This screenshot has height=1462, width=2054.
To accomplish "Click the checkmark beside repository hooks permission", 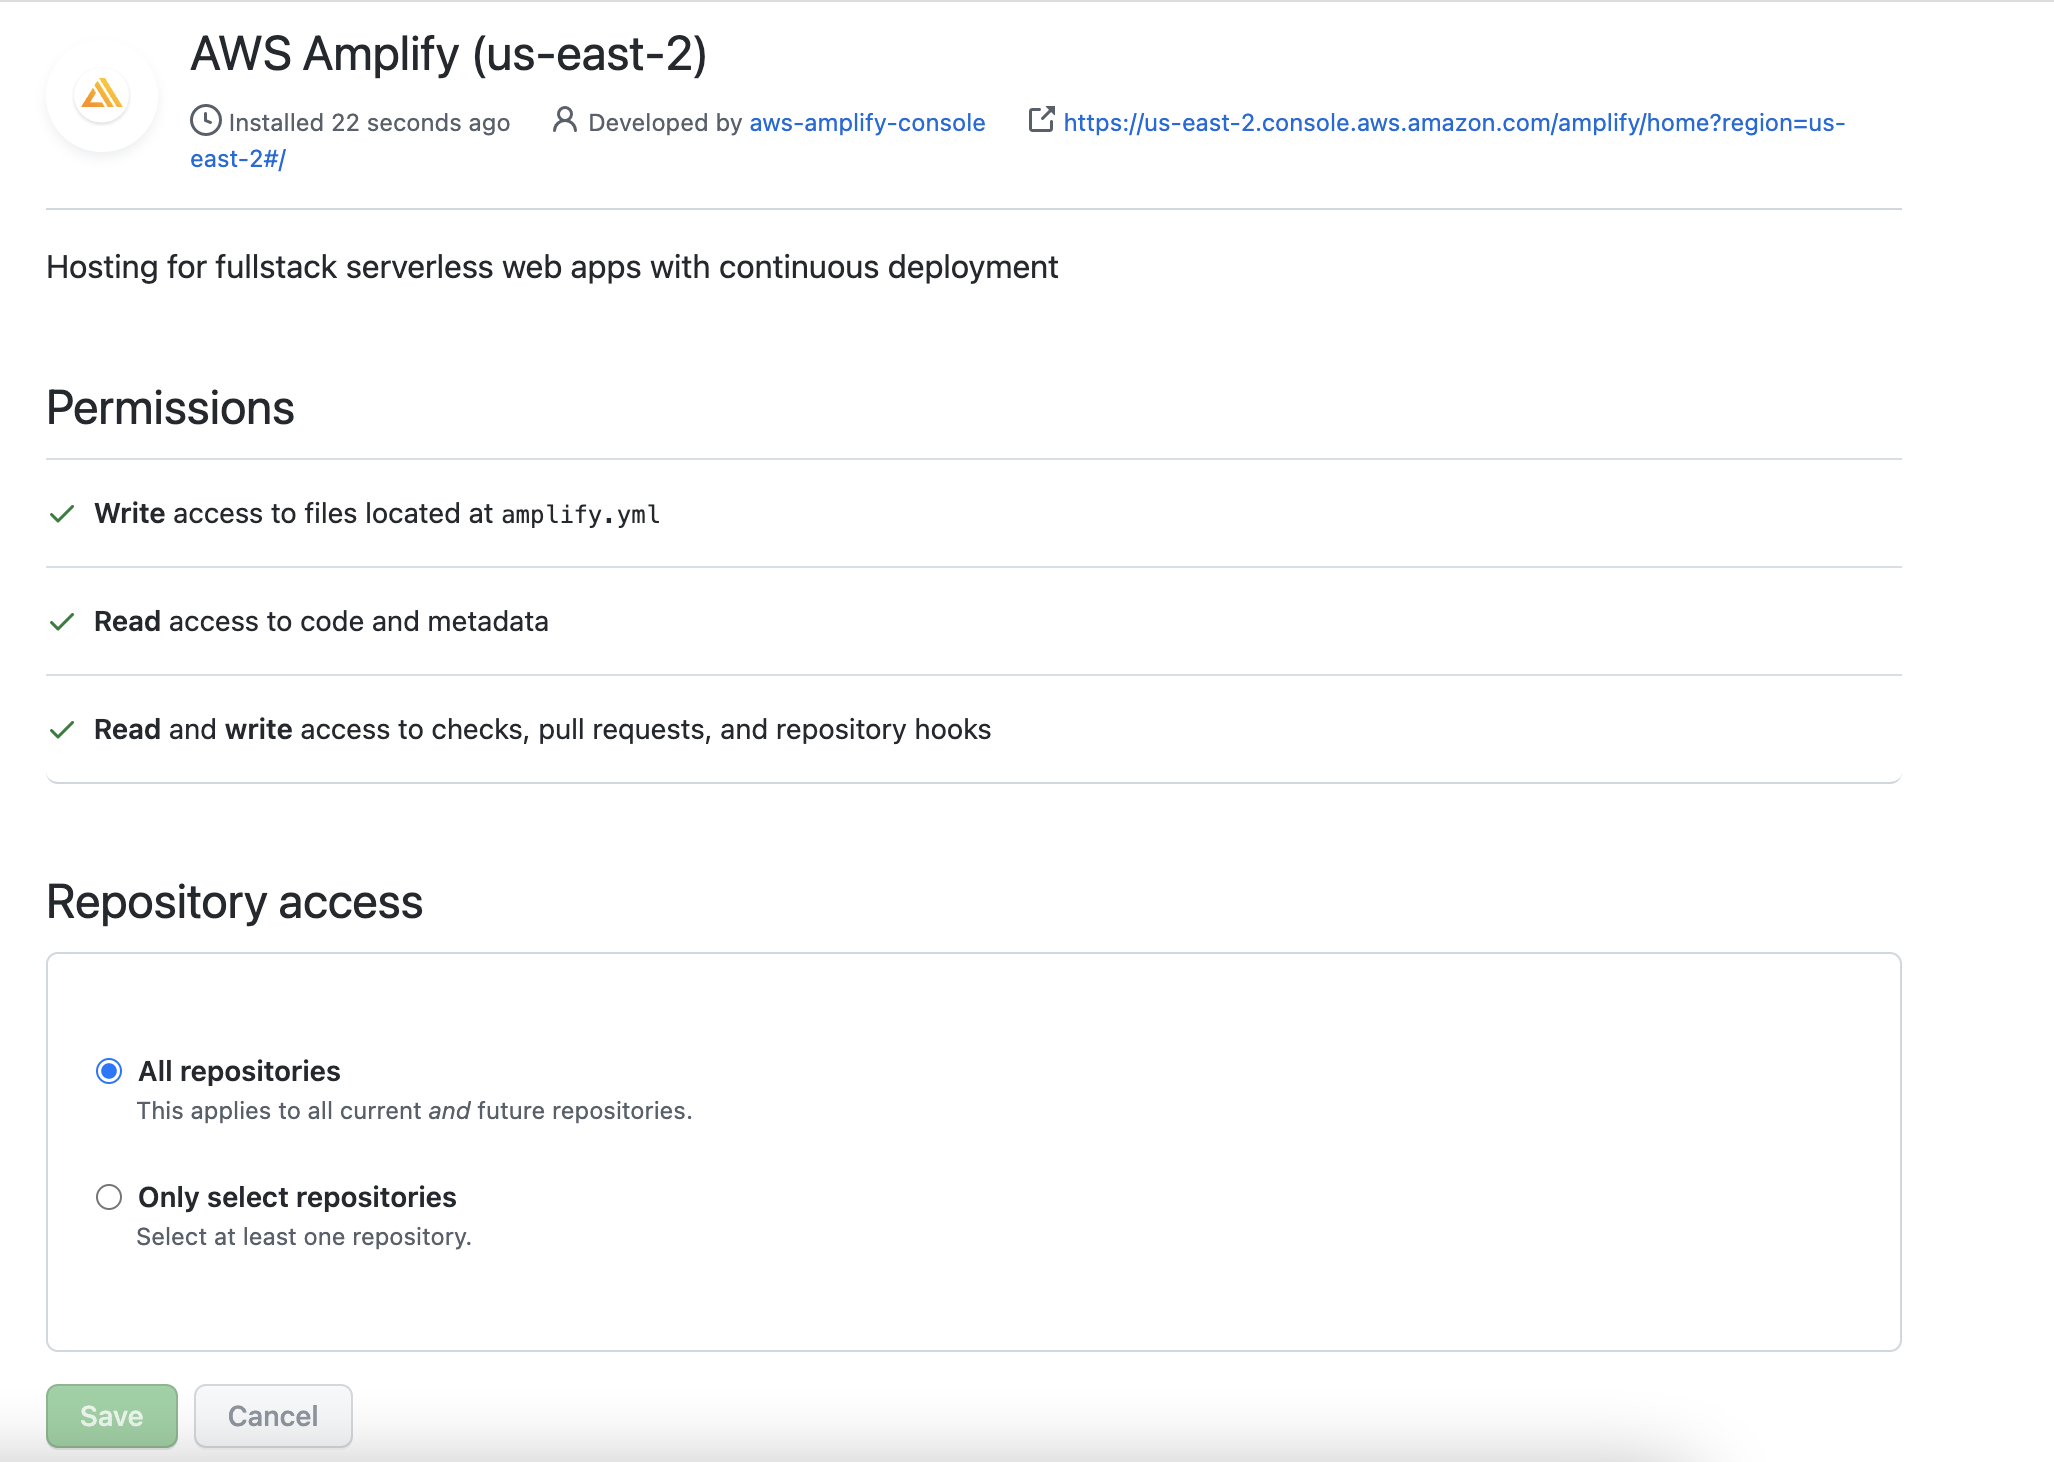I will point(62,730).
